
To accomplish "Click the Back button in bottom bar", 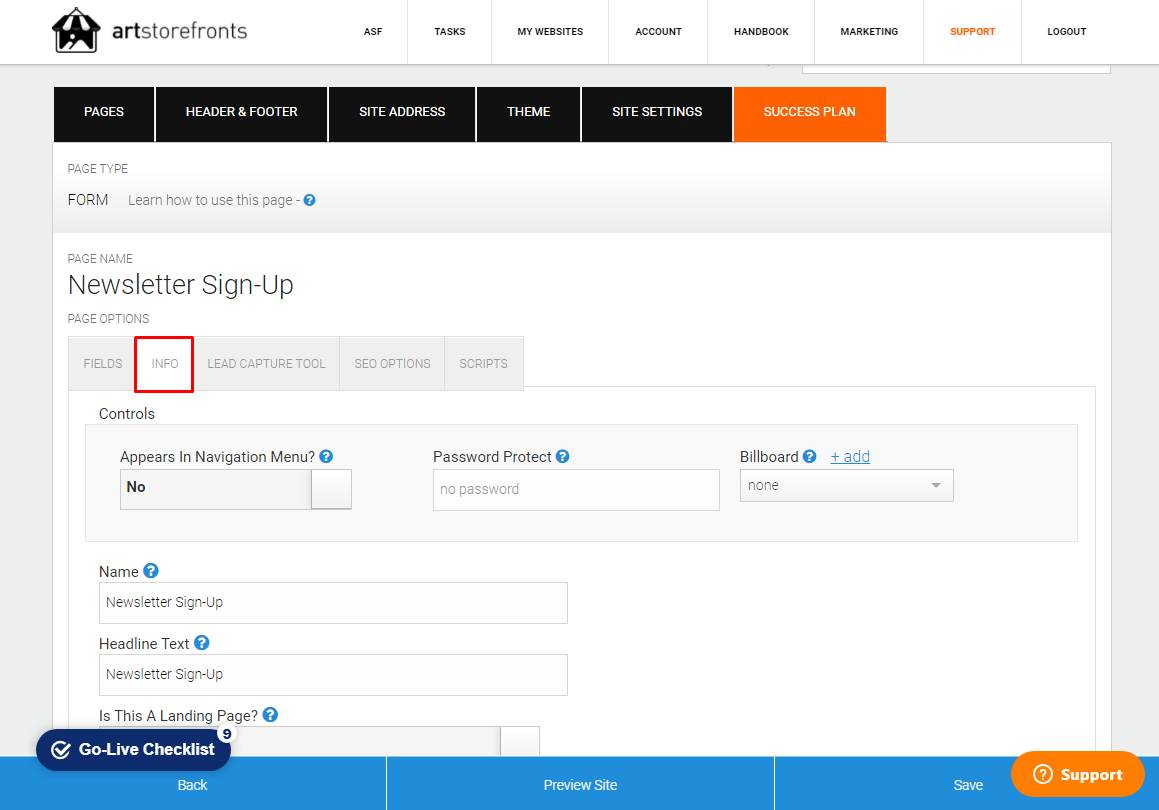I will tap(193, 785).
